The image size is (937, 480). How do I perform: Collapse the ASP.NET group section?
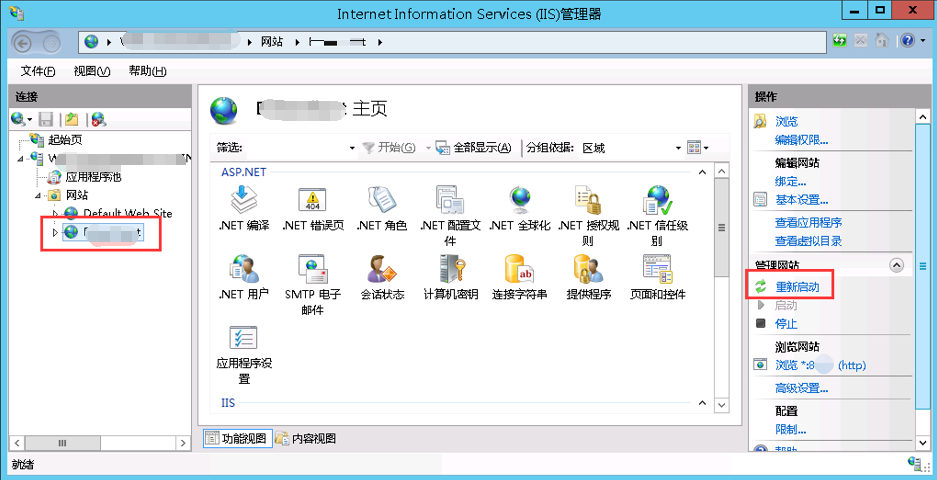pos(703,172)
